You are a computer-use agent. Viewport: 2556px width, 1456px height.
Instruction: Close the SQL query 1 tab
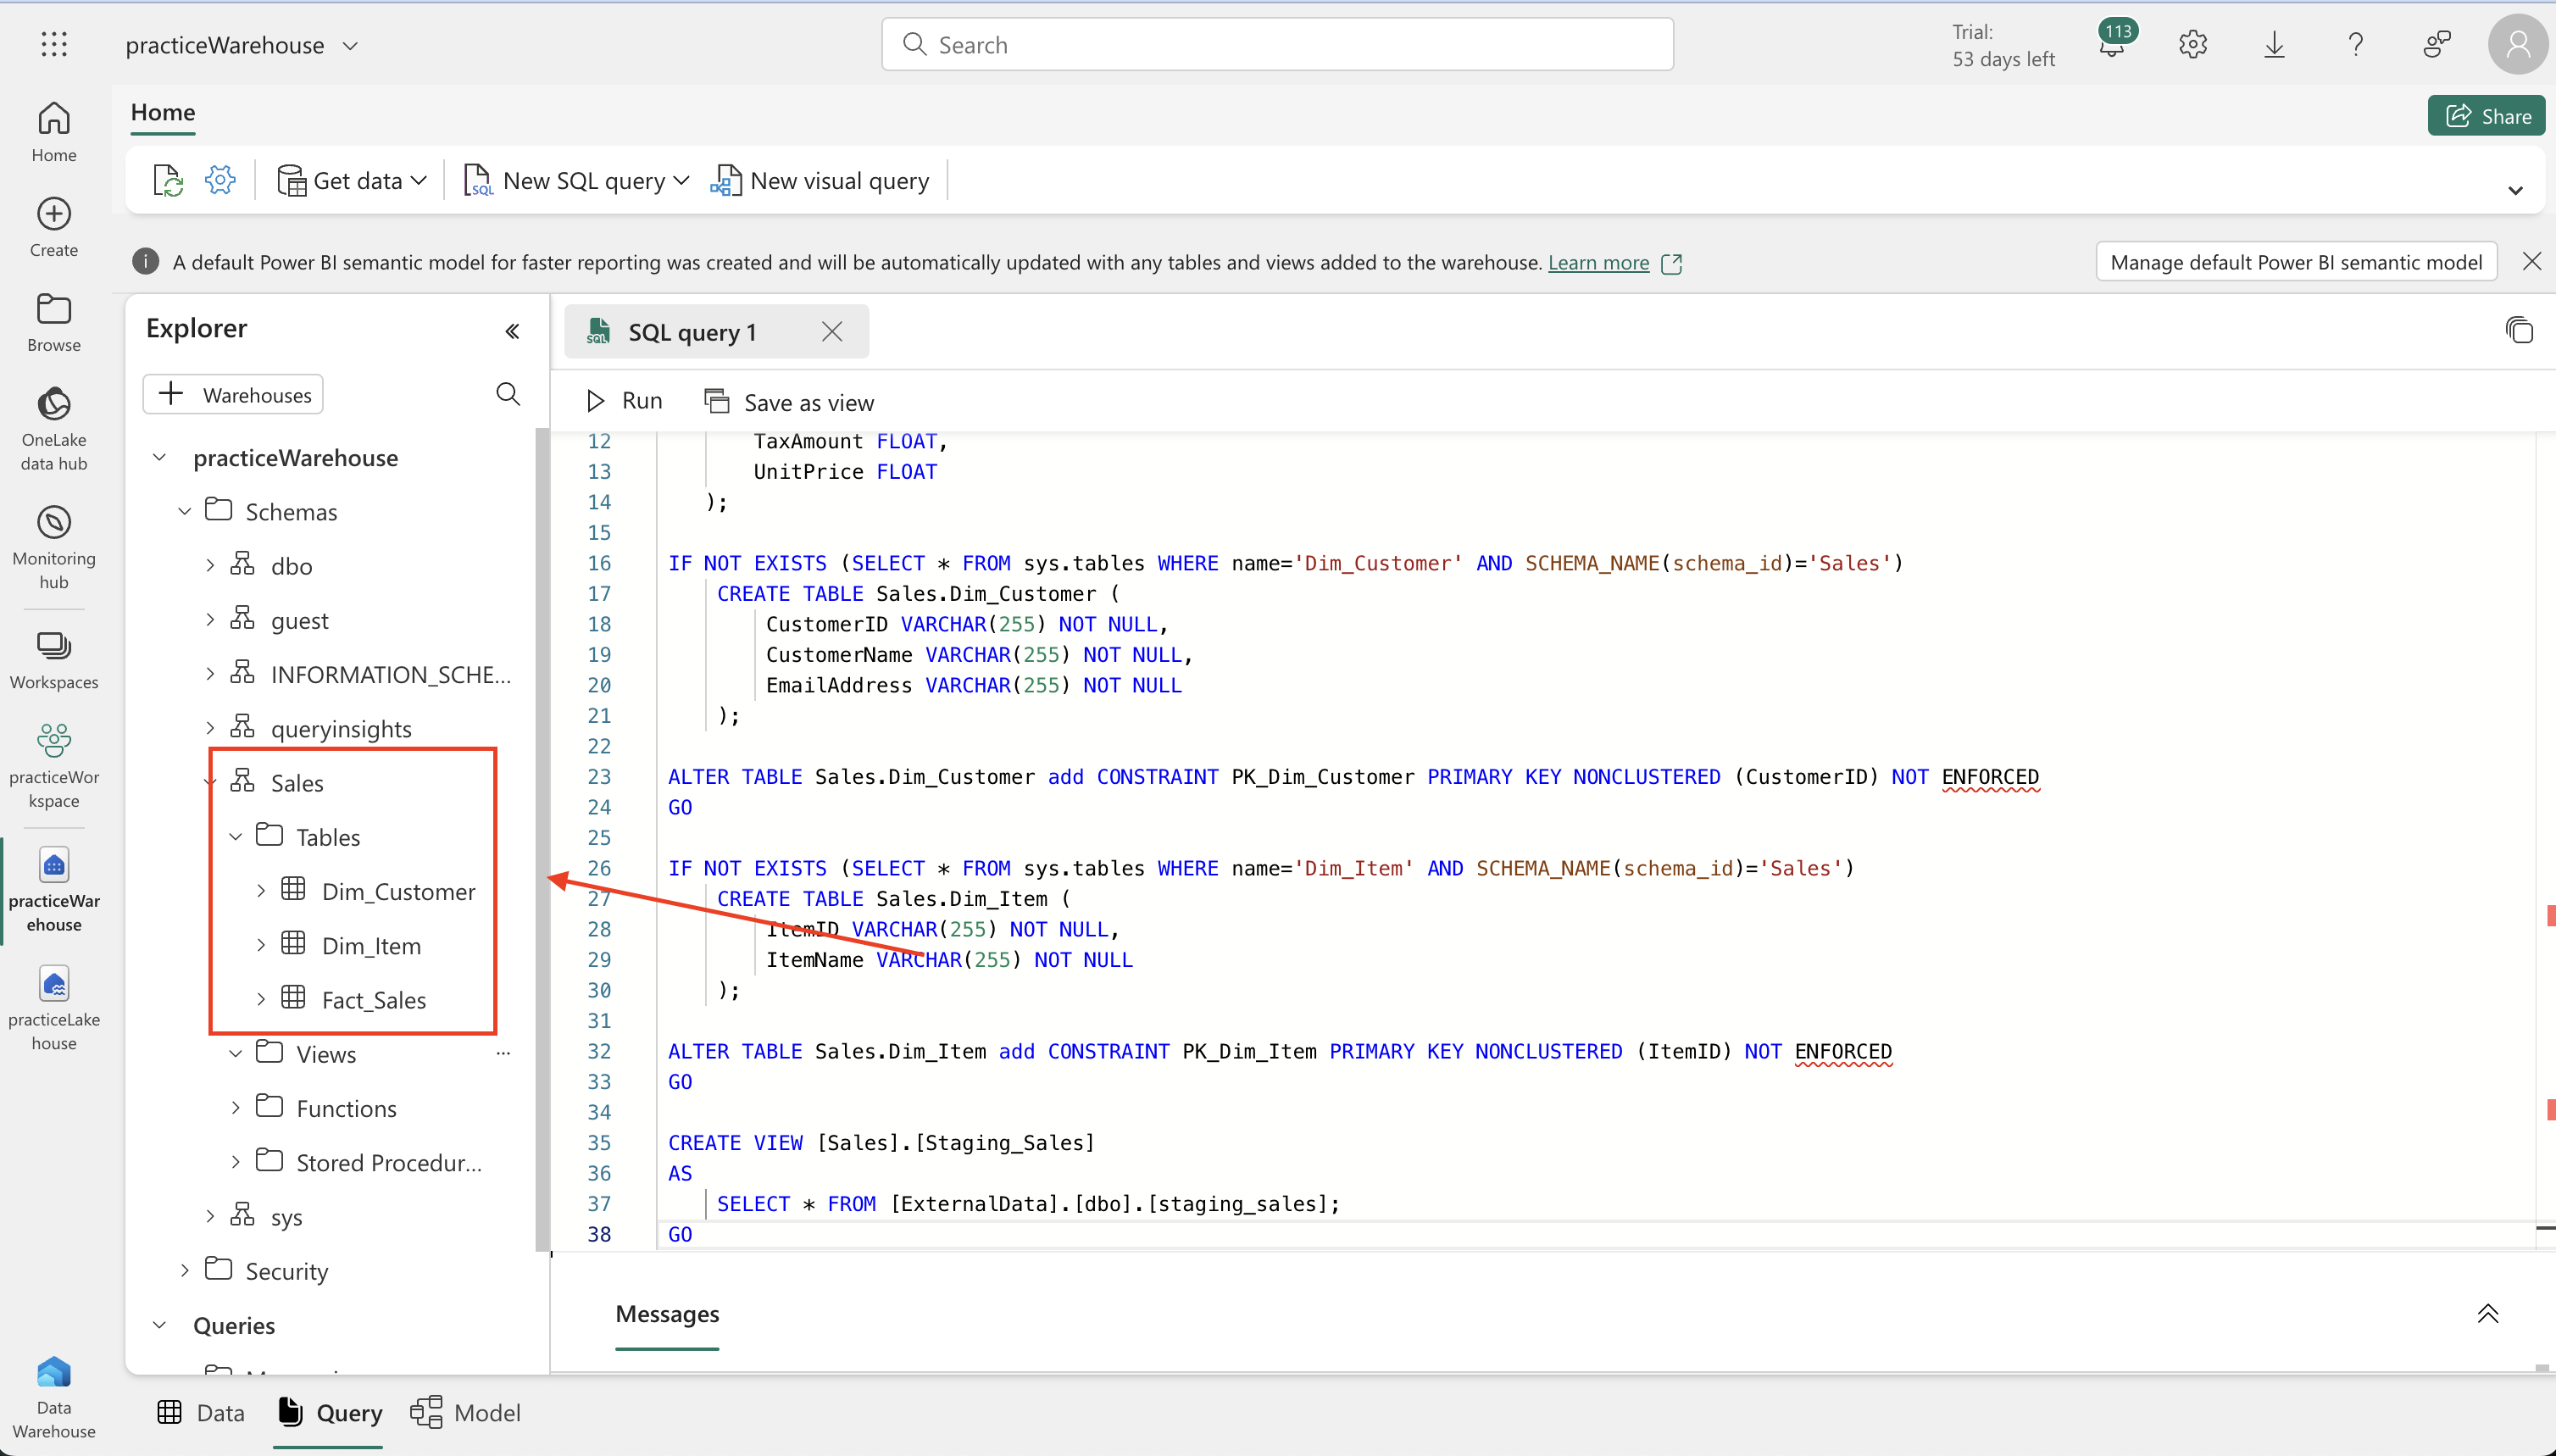pos(831,331)
